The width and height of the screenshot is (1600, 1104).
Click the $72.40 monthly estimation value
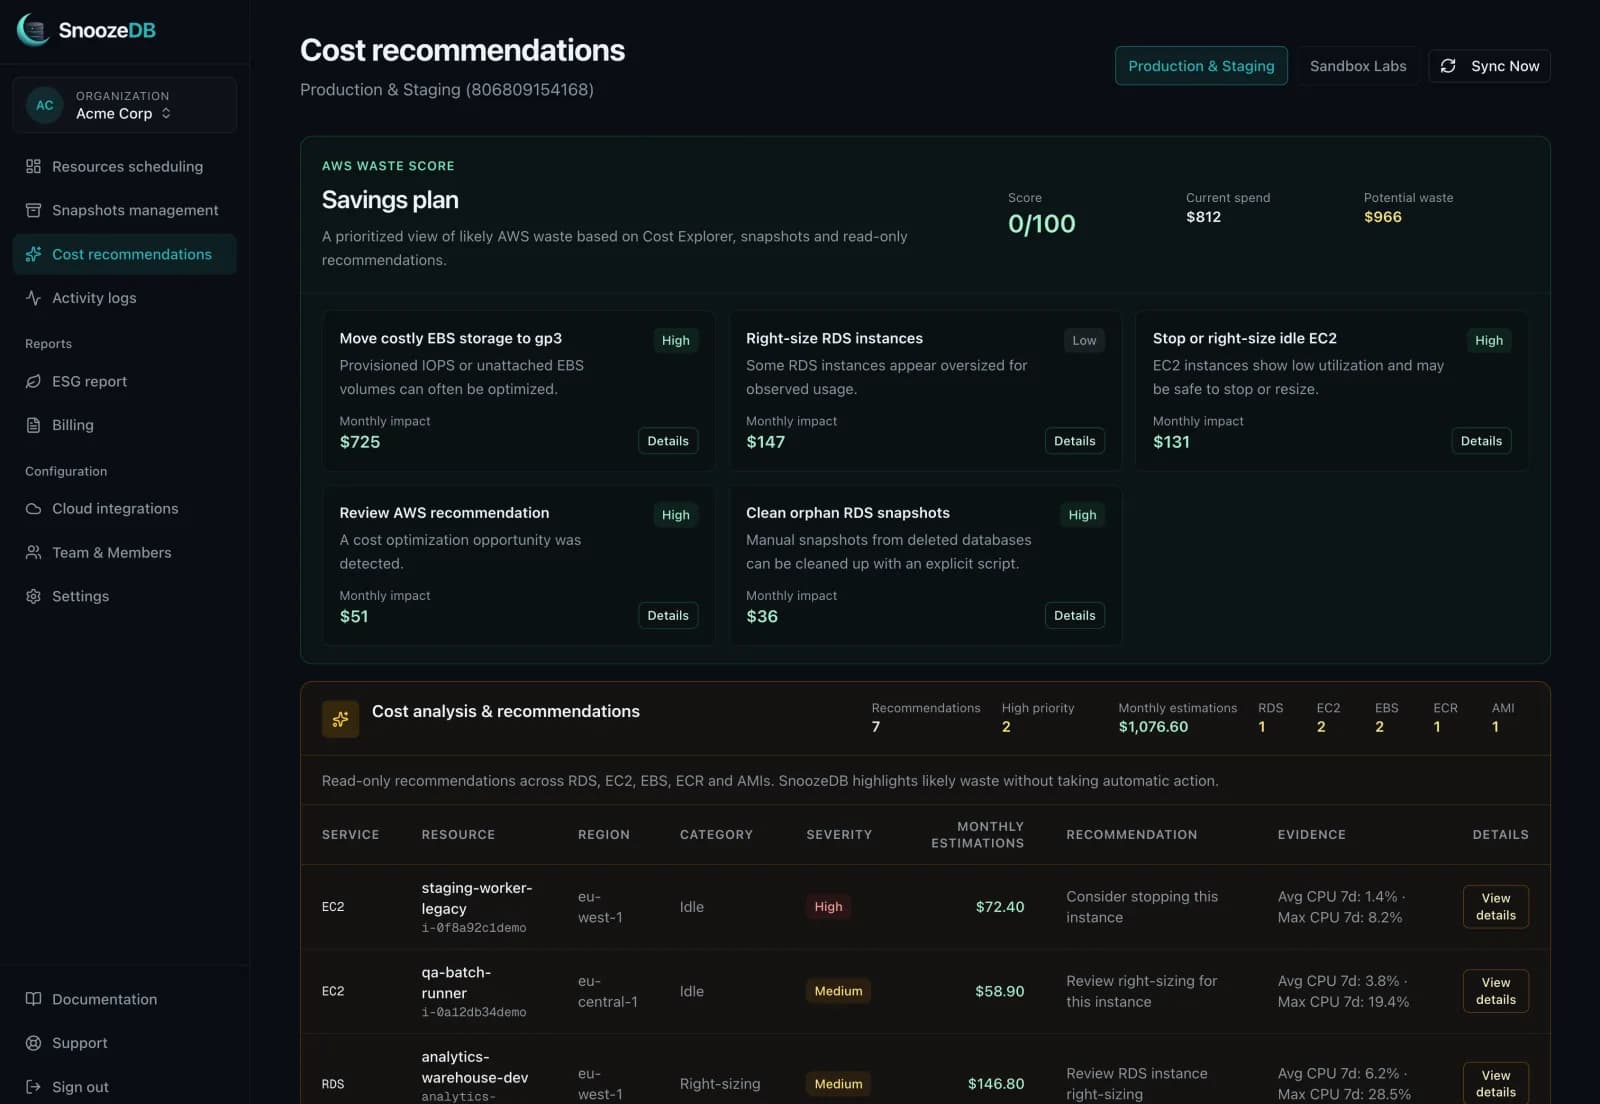point(1000,907)
